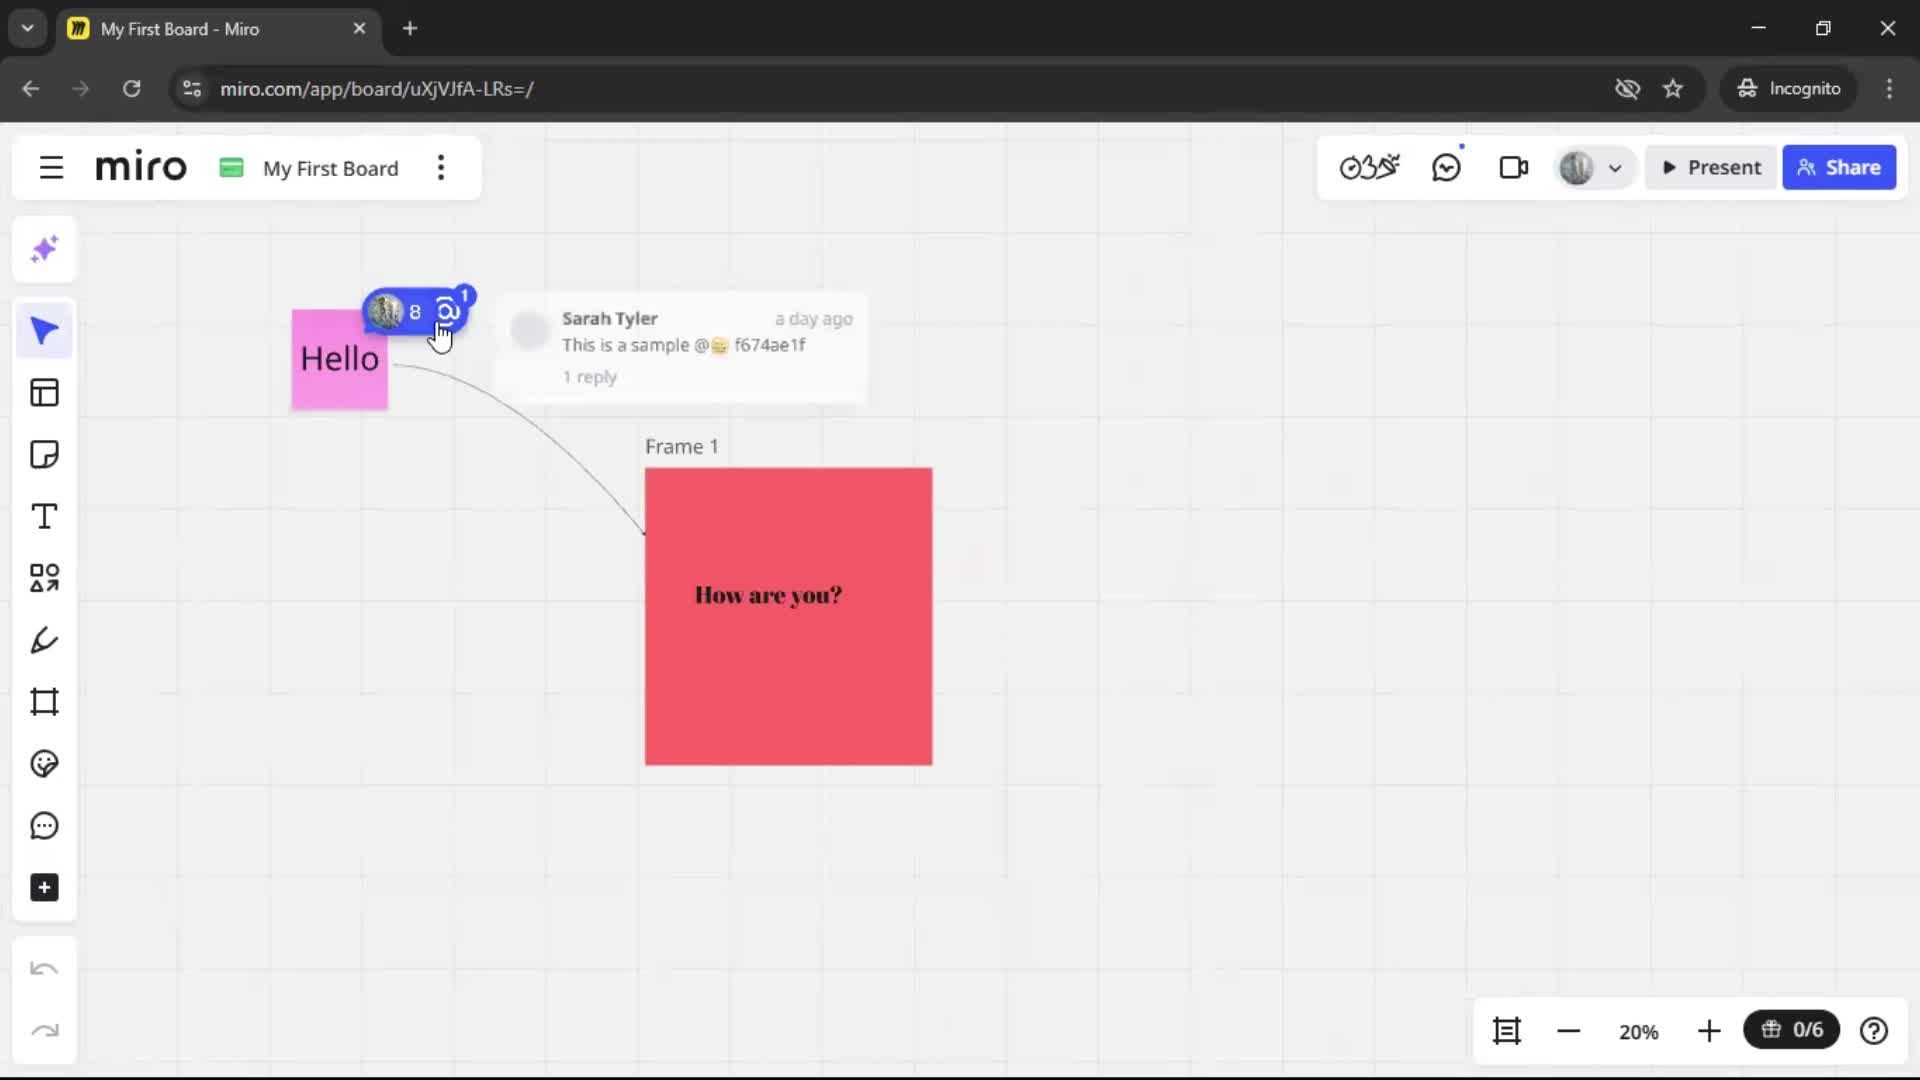
Task: Open board options three-dot menu
Action: [x=441, y=168]
